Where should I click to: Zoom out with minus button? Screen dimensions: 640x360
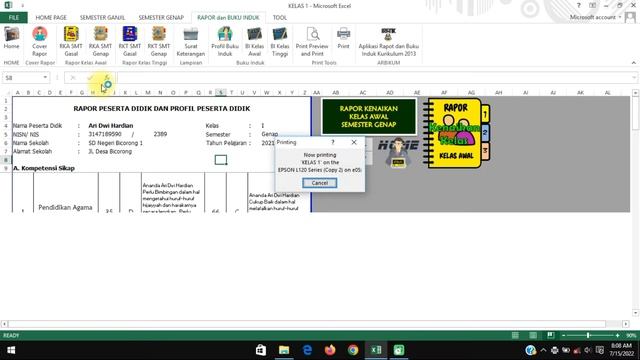click(563, 335)
